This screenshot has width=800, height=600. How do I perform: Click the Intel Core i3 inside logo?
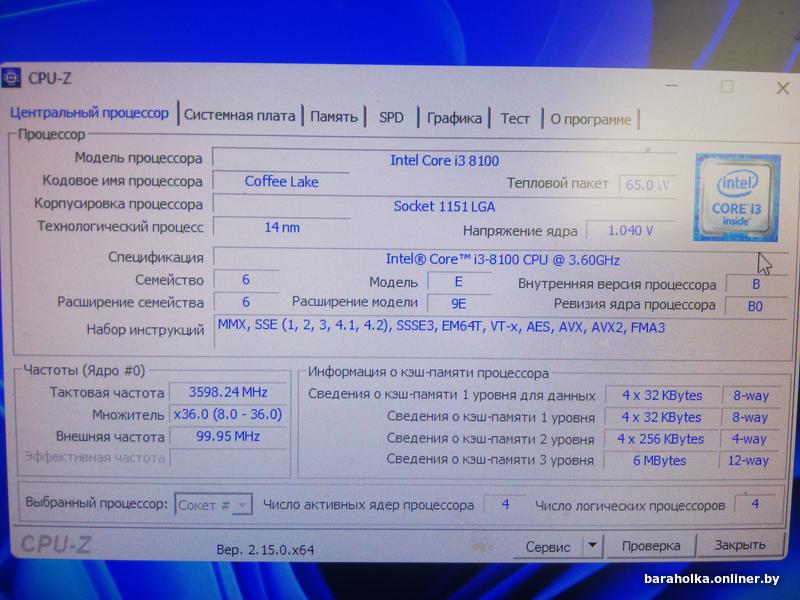[x=736, y=197]
